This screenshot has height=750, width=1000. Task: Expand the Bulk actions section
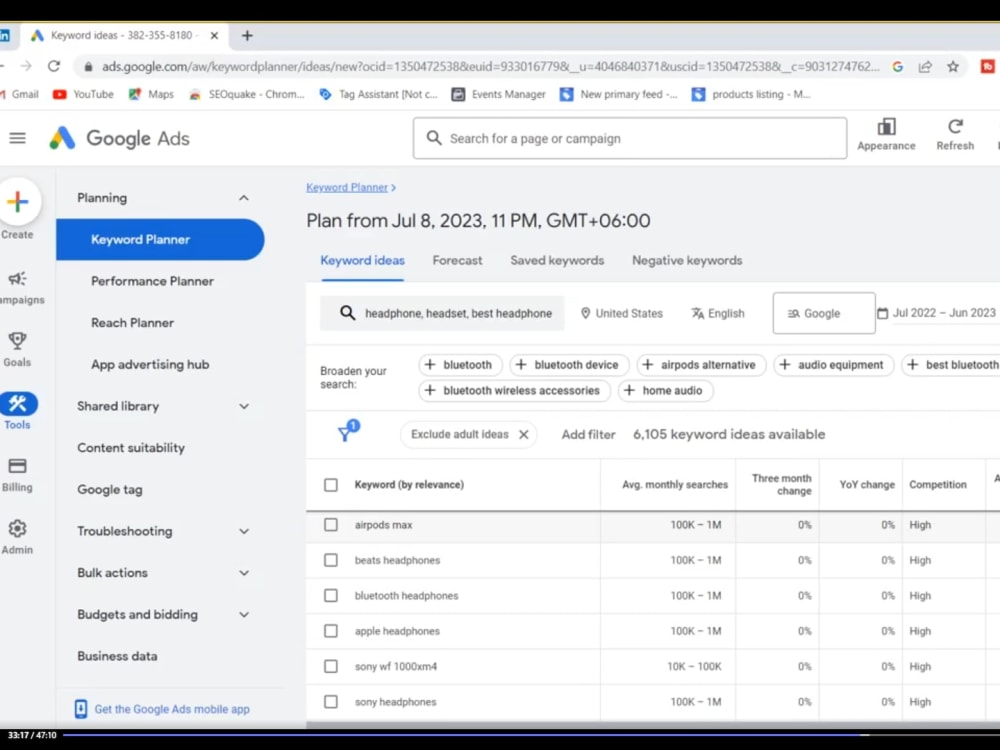tap(244, 573)
